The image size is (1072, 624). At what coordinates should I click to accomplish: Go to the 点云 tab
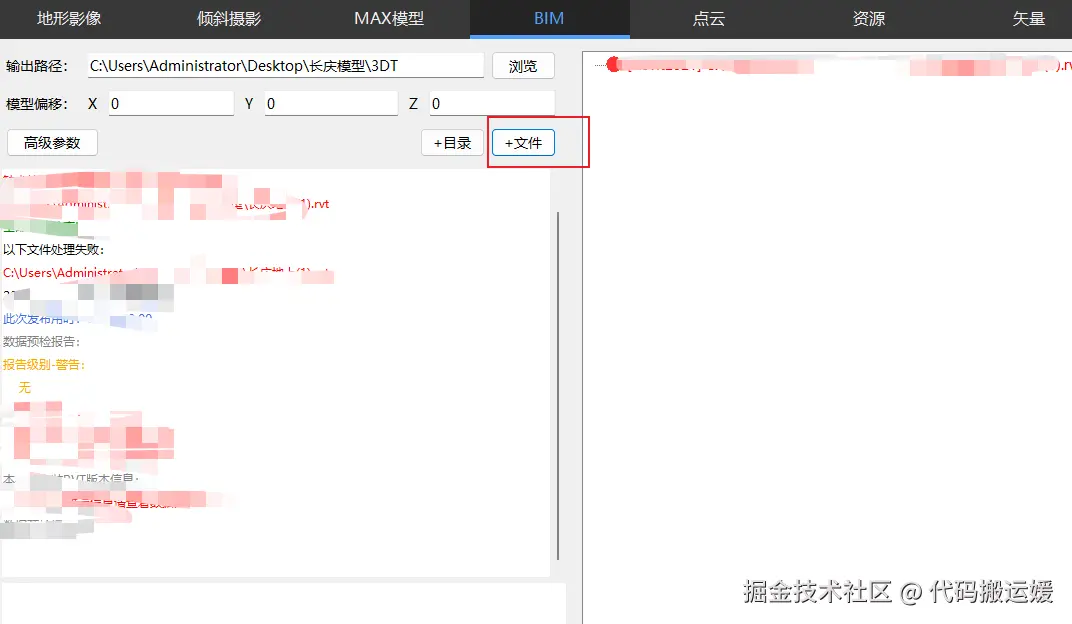709,18
